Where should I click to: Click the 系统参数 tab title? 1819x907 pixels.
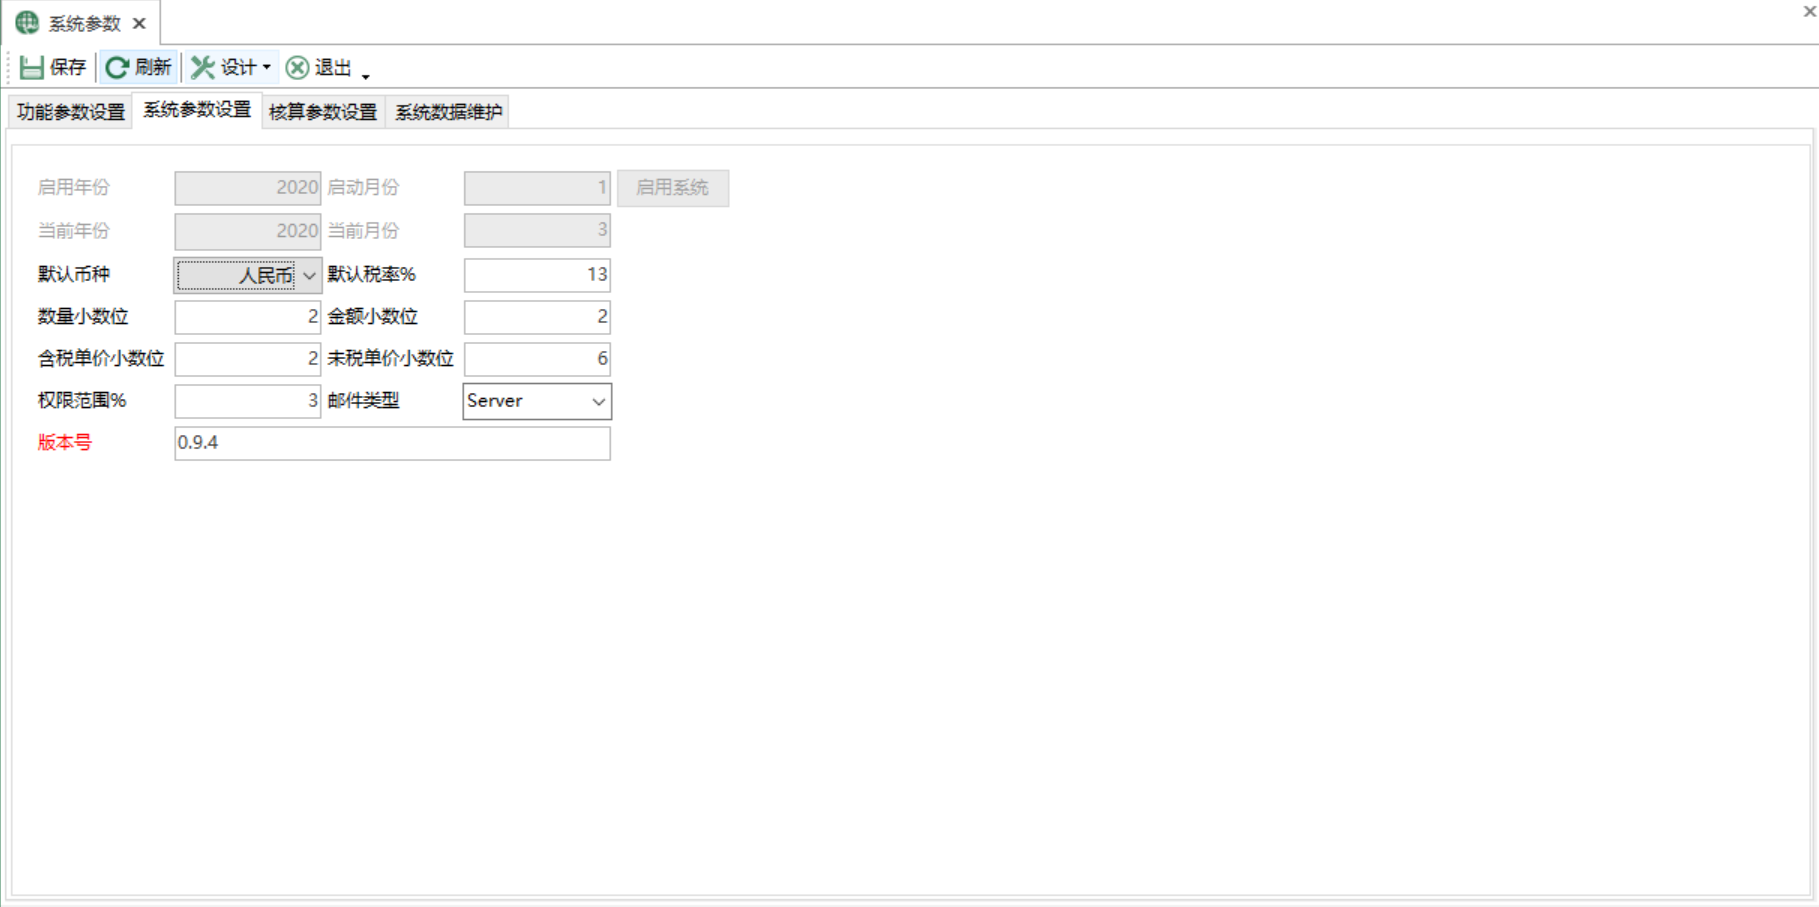click(x=84, y=23)
